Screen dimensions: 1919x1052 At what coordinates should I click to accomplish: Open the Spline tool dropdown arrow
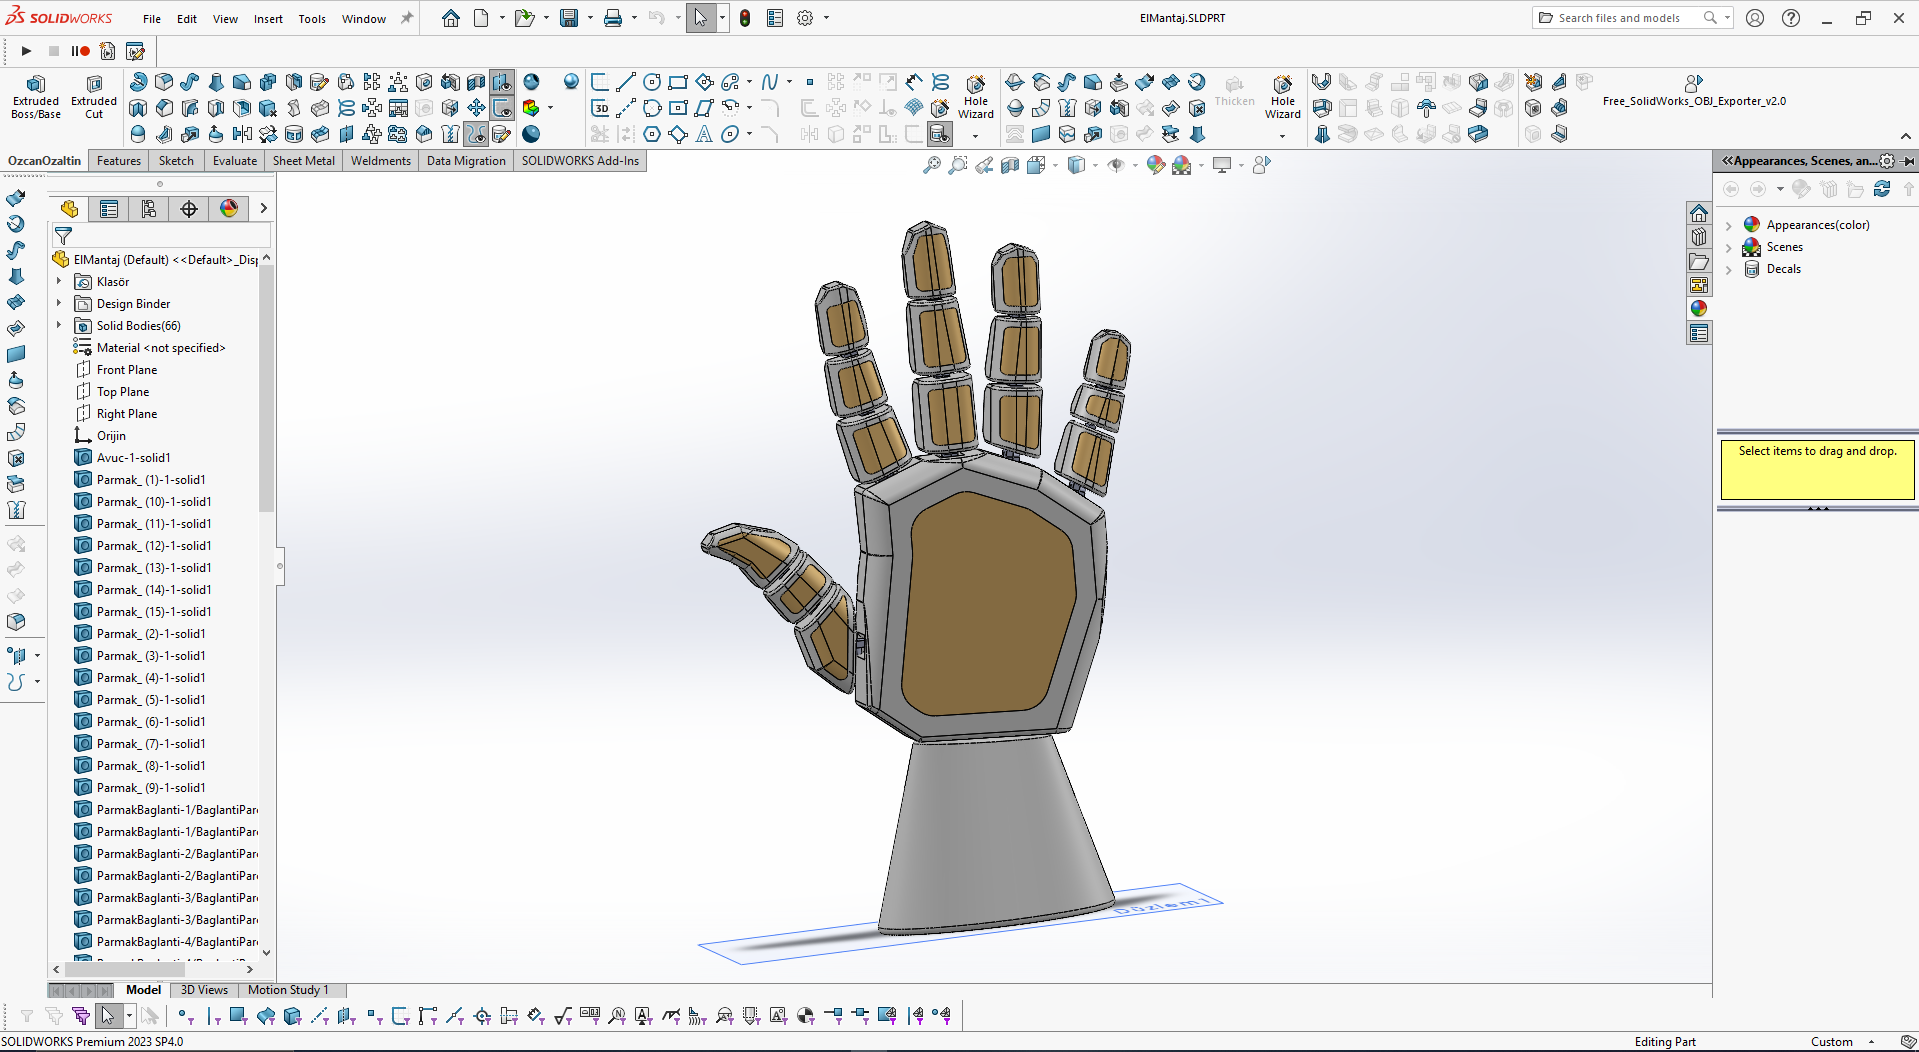789,82
